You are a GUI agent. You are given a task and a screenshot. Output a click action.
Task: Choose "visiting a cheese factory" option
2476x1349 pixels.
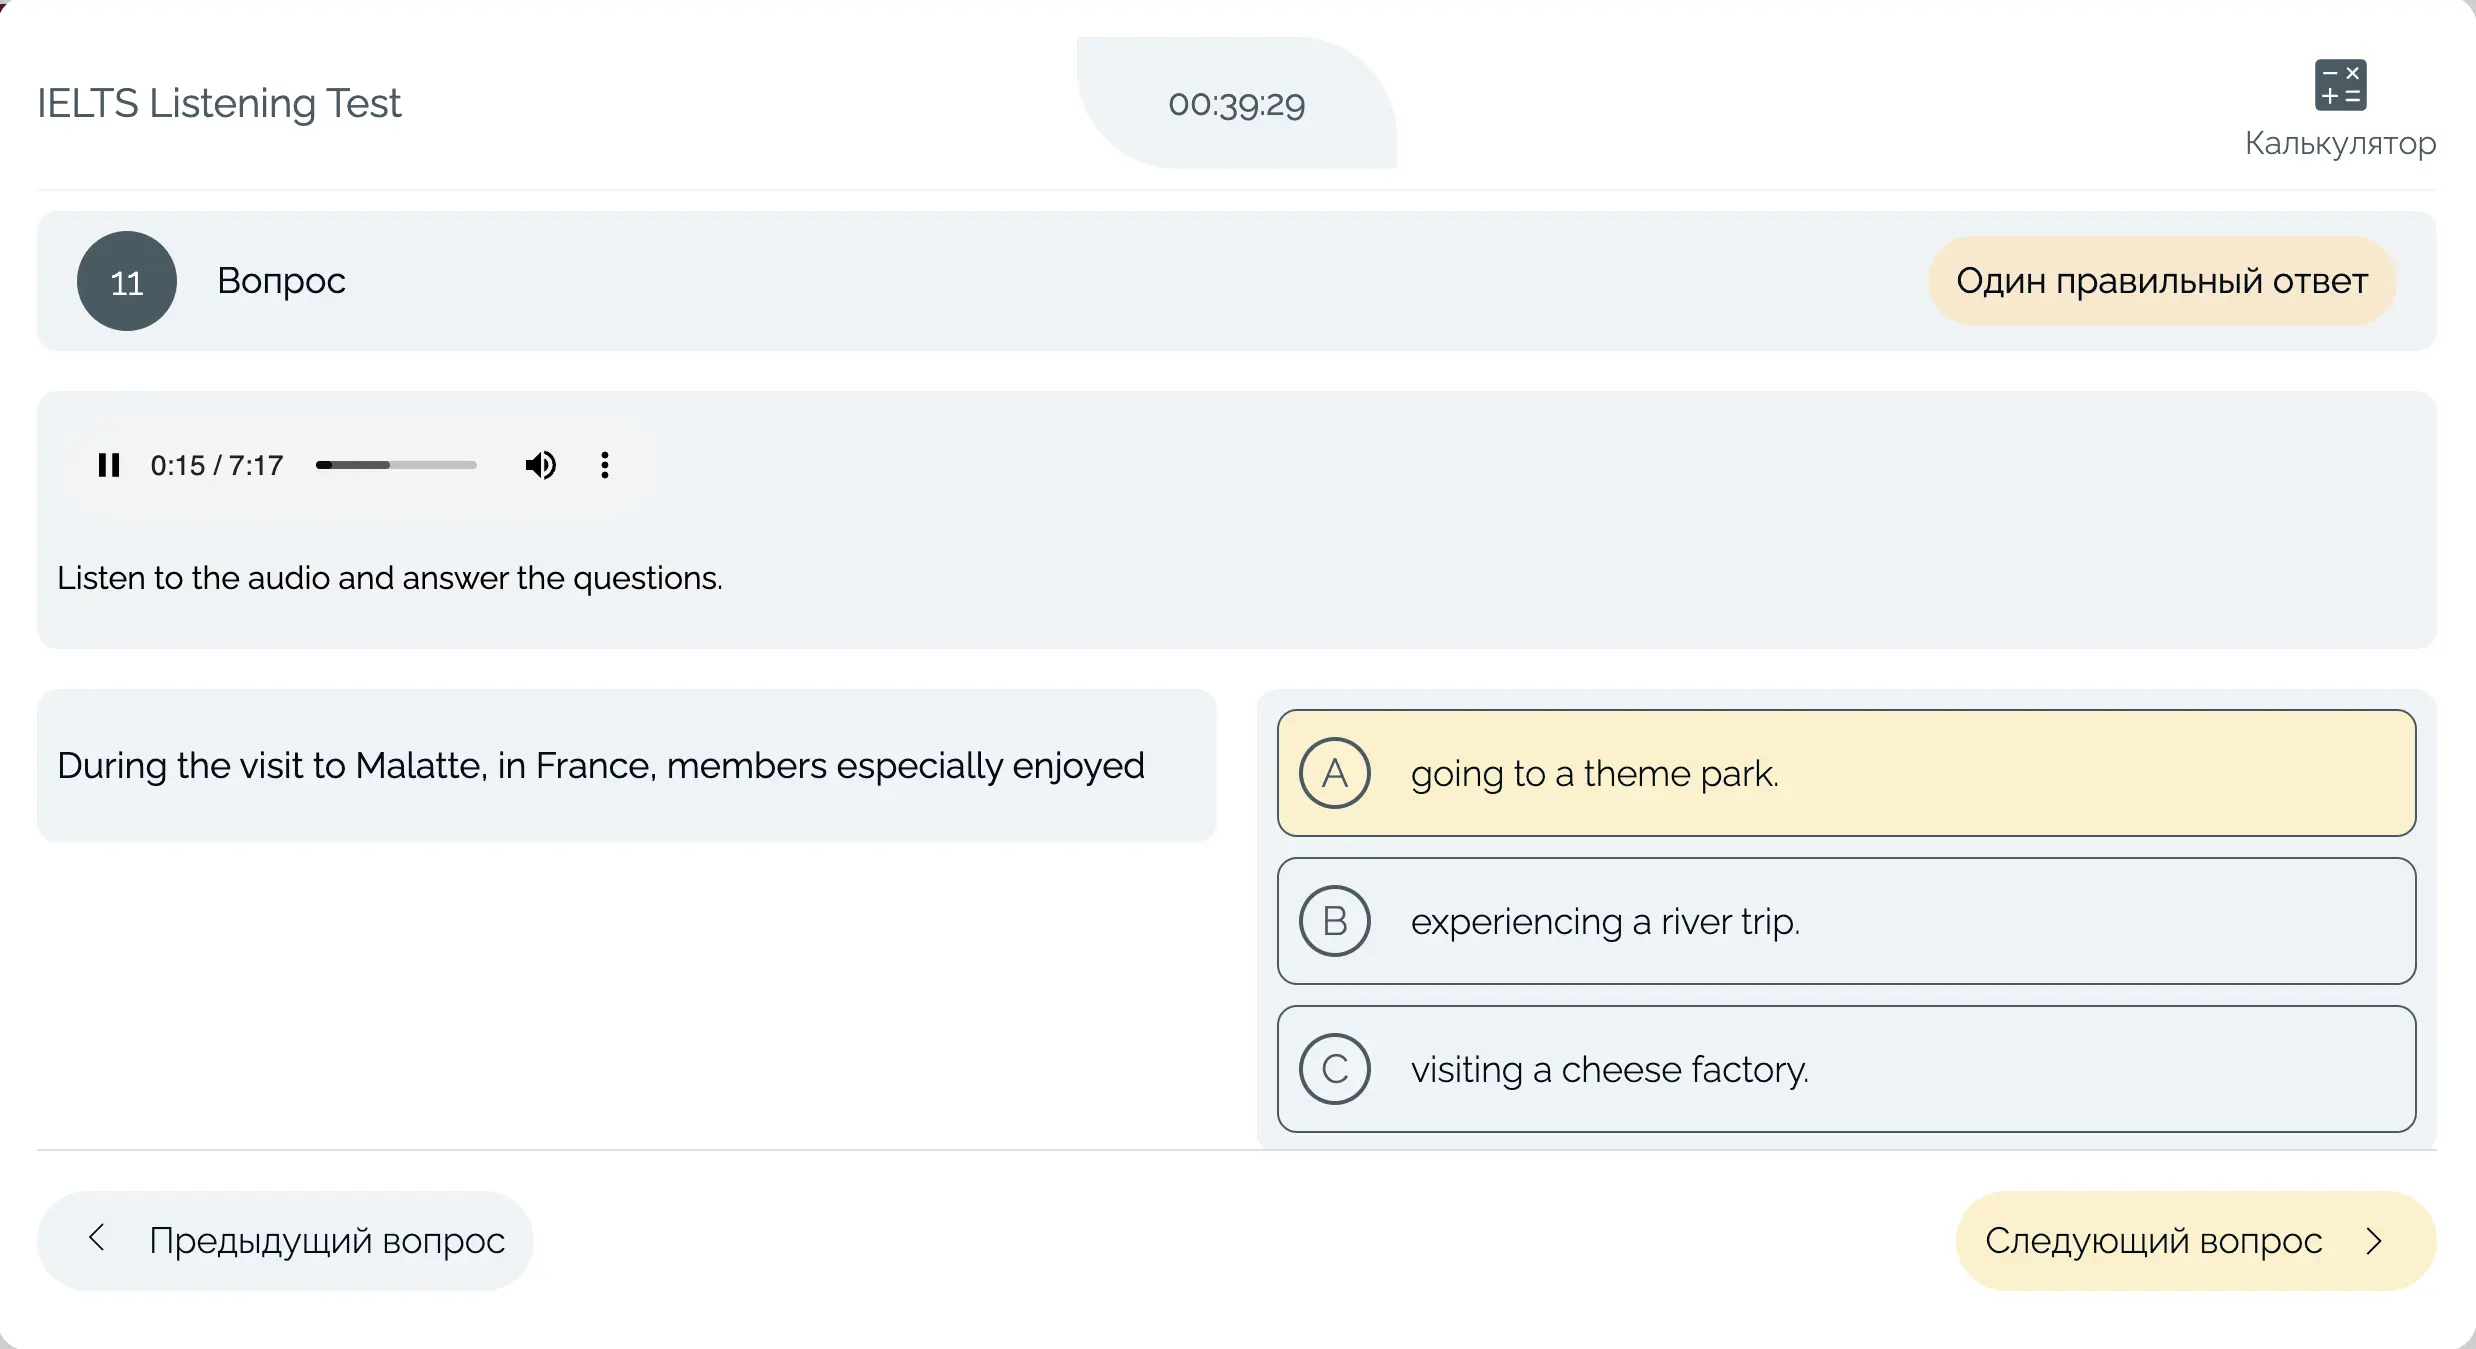(1610, 1070)
